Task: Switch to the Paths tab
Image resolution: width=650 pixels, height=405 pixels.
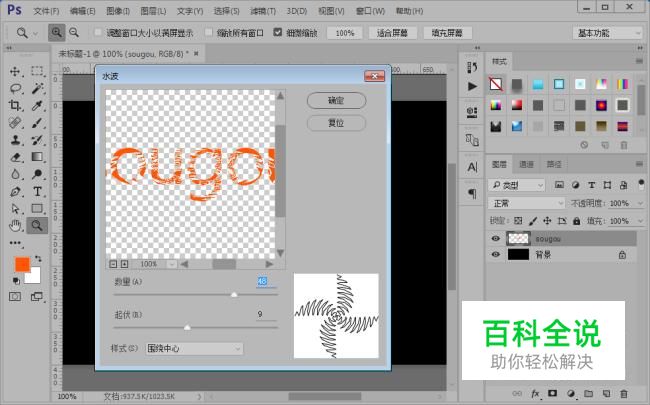Action: 554,165
